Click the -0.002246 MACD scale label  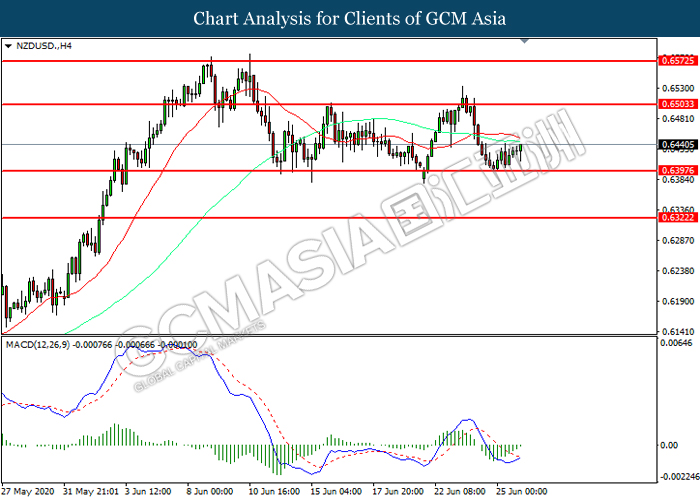679,477
